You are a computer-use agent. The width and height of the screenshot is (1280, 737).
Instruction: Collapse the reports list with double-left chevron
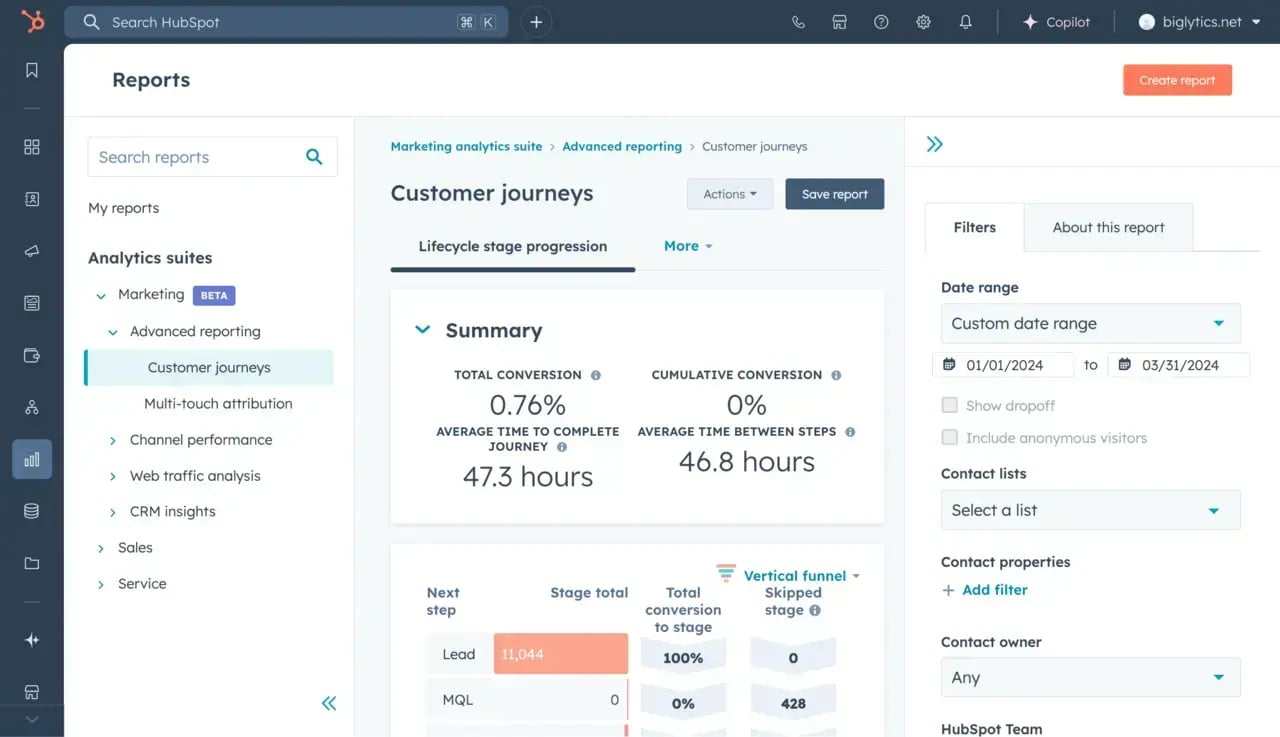pyautogui.click(x=329, y=703)
